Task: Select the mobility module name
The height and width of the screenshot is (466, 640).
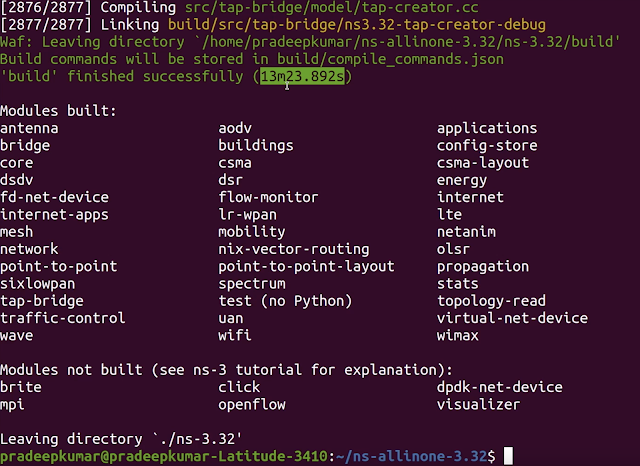Action: click(251, 232)
